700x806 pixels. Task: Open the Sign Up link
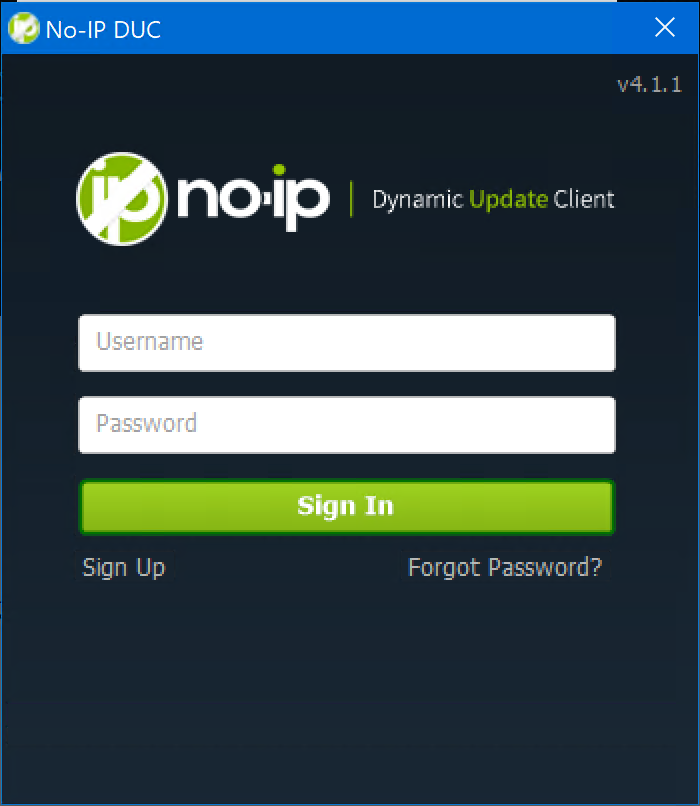coord(124,568)
